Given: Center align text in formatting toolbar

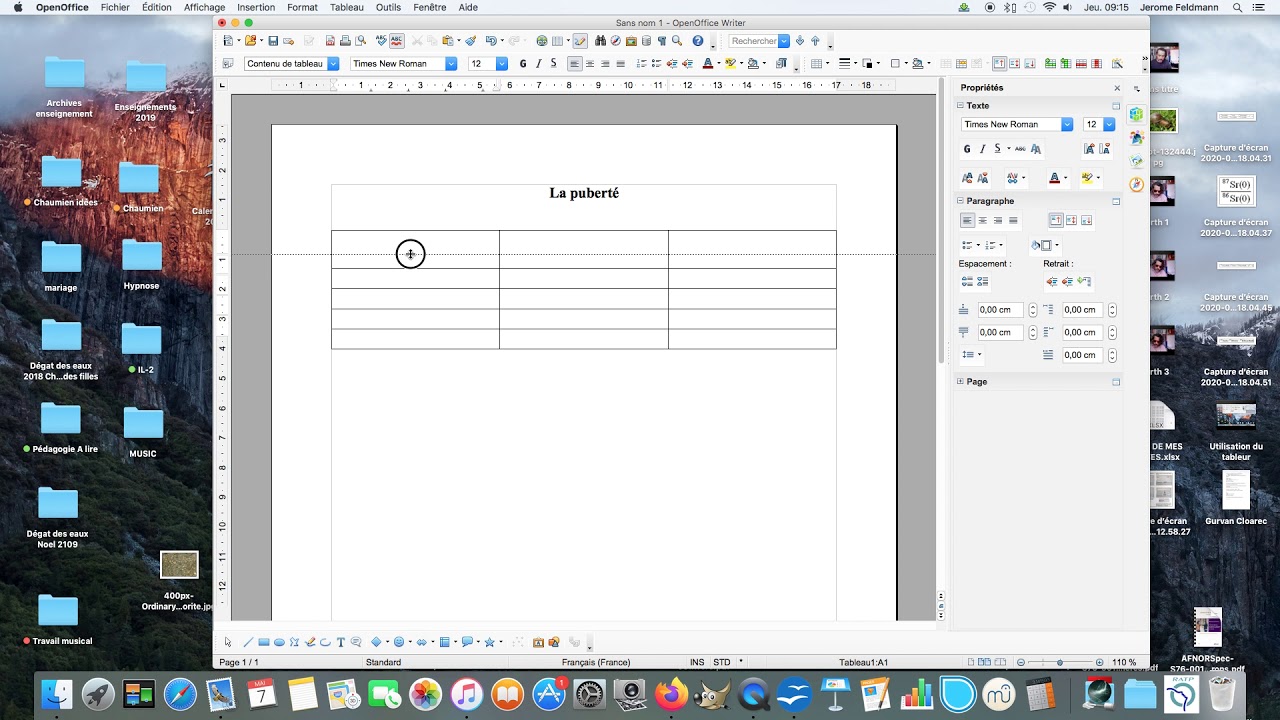Looking at the screenshot, I should point(590,64).
